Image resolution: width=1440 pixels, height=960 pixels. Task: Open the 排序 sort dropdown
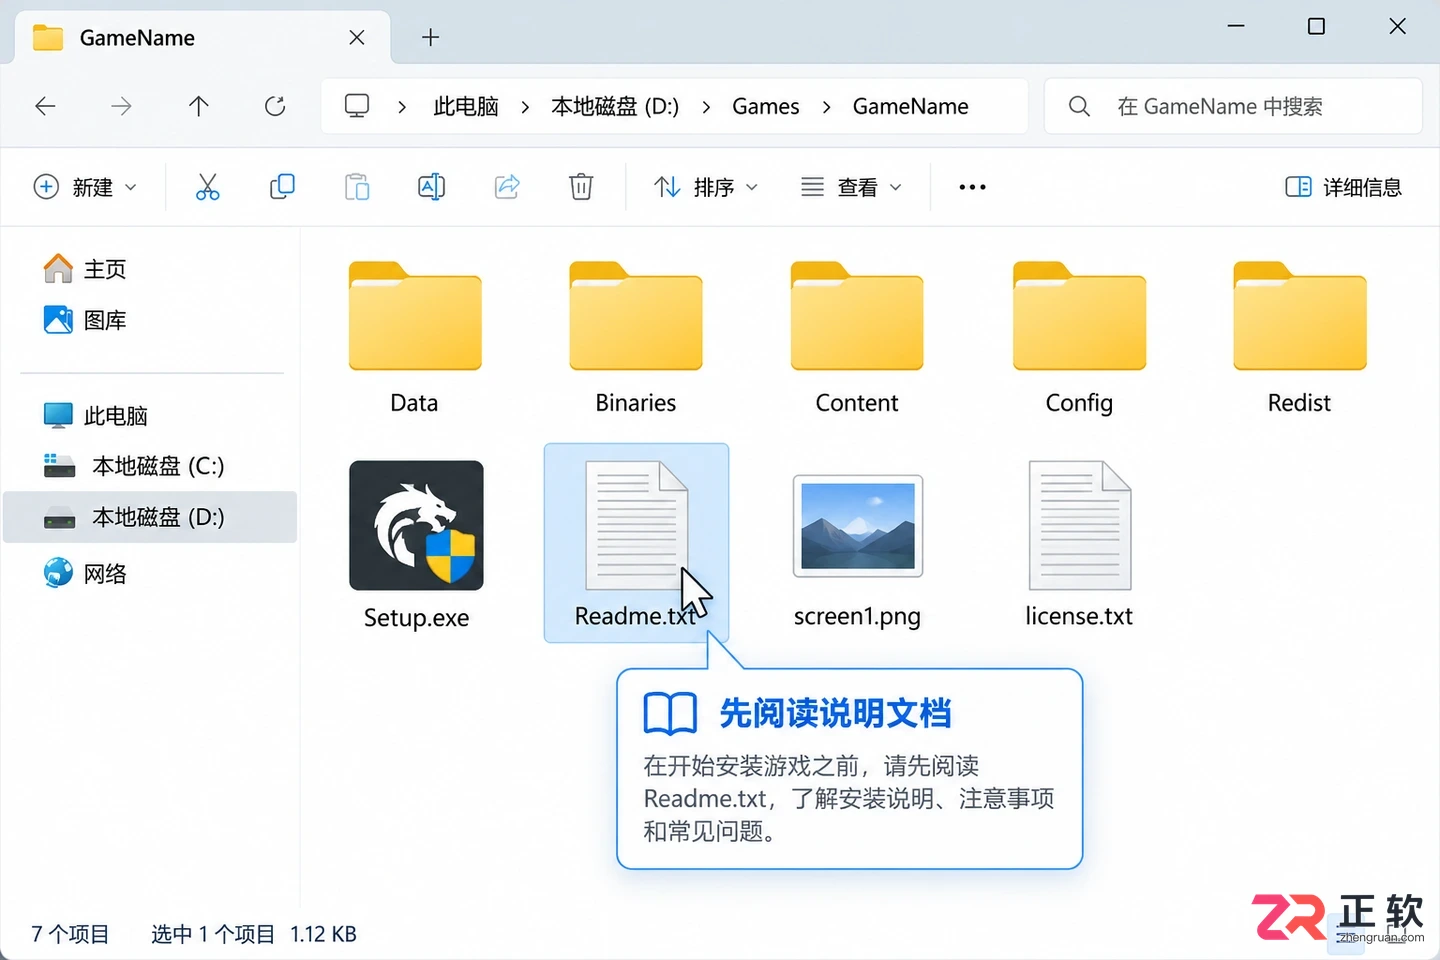coord(706,187)
